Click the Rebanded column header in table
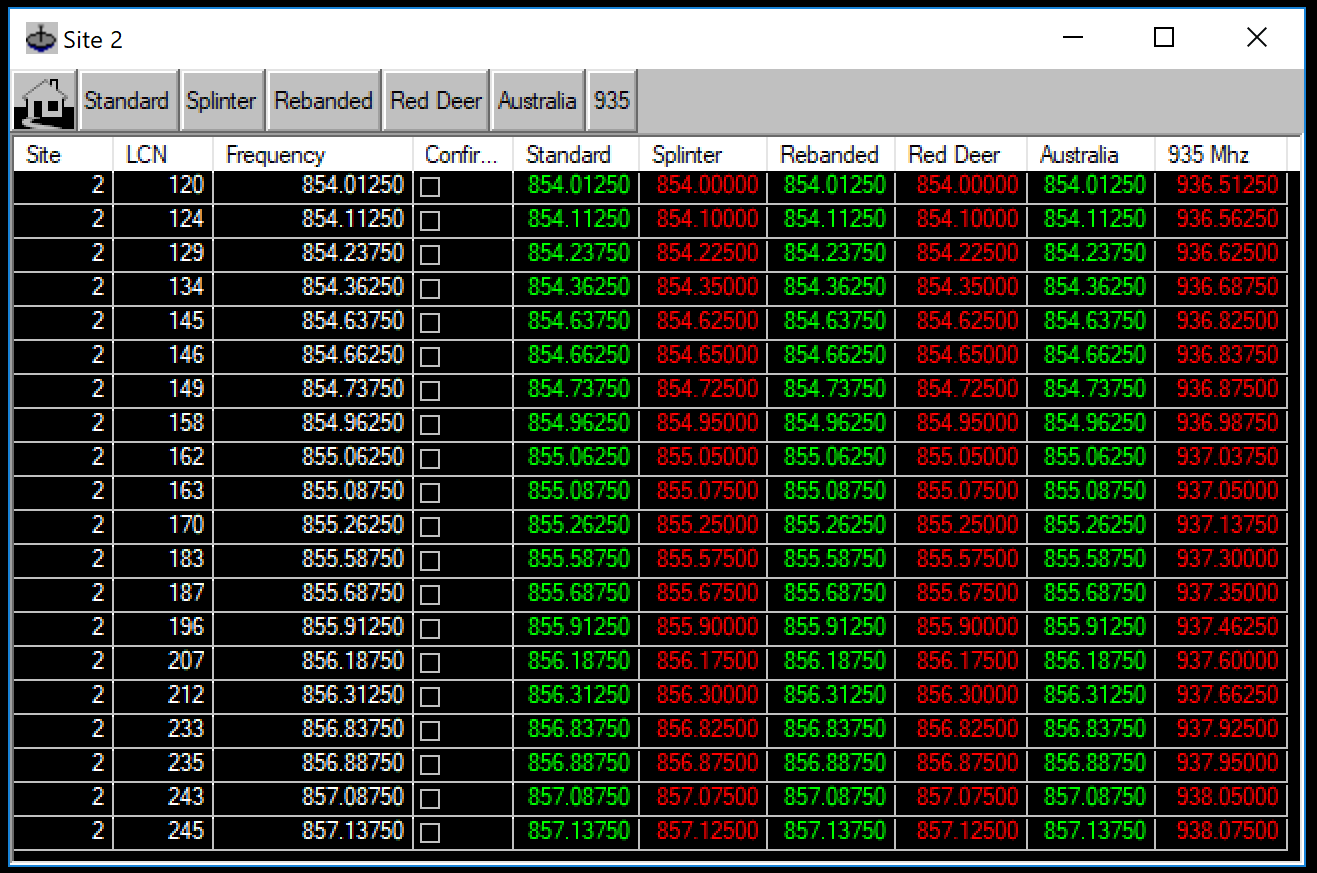Image resolution: width=1317 pixels, height=873 pixels. coord(831,155)
